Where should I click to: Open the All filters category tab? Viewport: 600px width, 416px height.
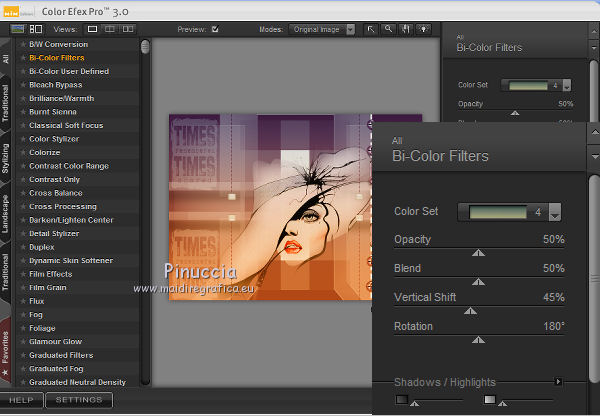pyautogui.click(x=5, y=58)
